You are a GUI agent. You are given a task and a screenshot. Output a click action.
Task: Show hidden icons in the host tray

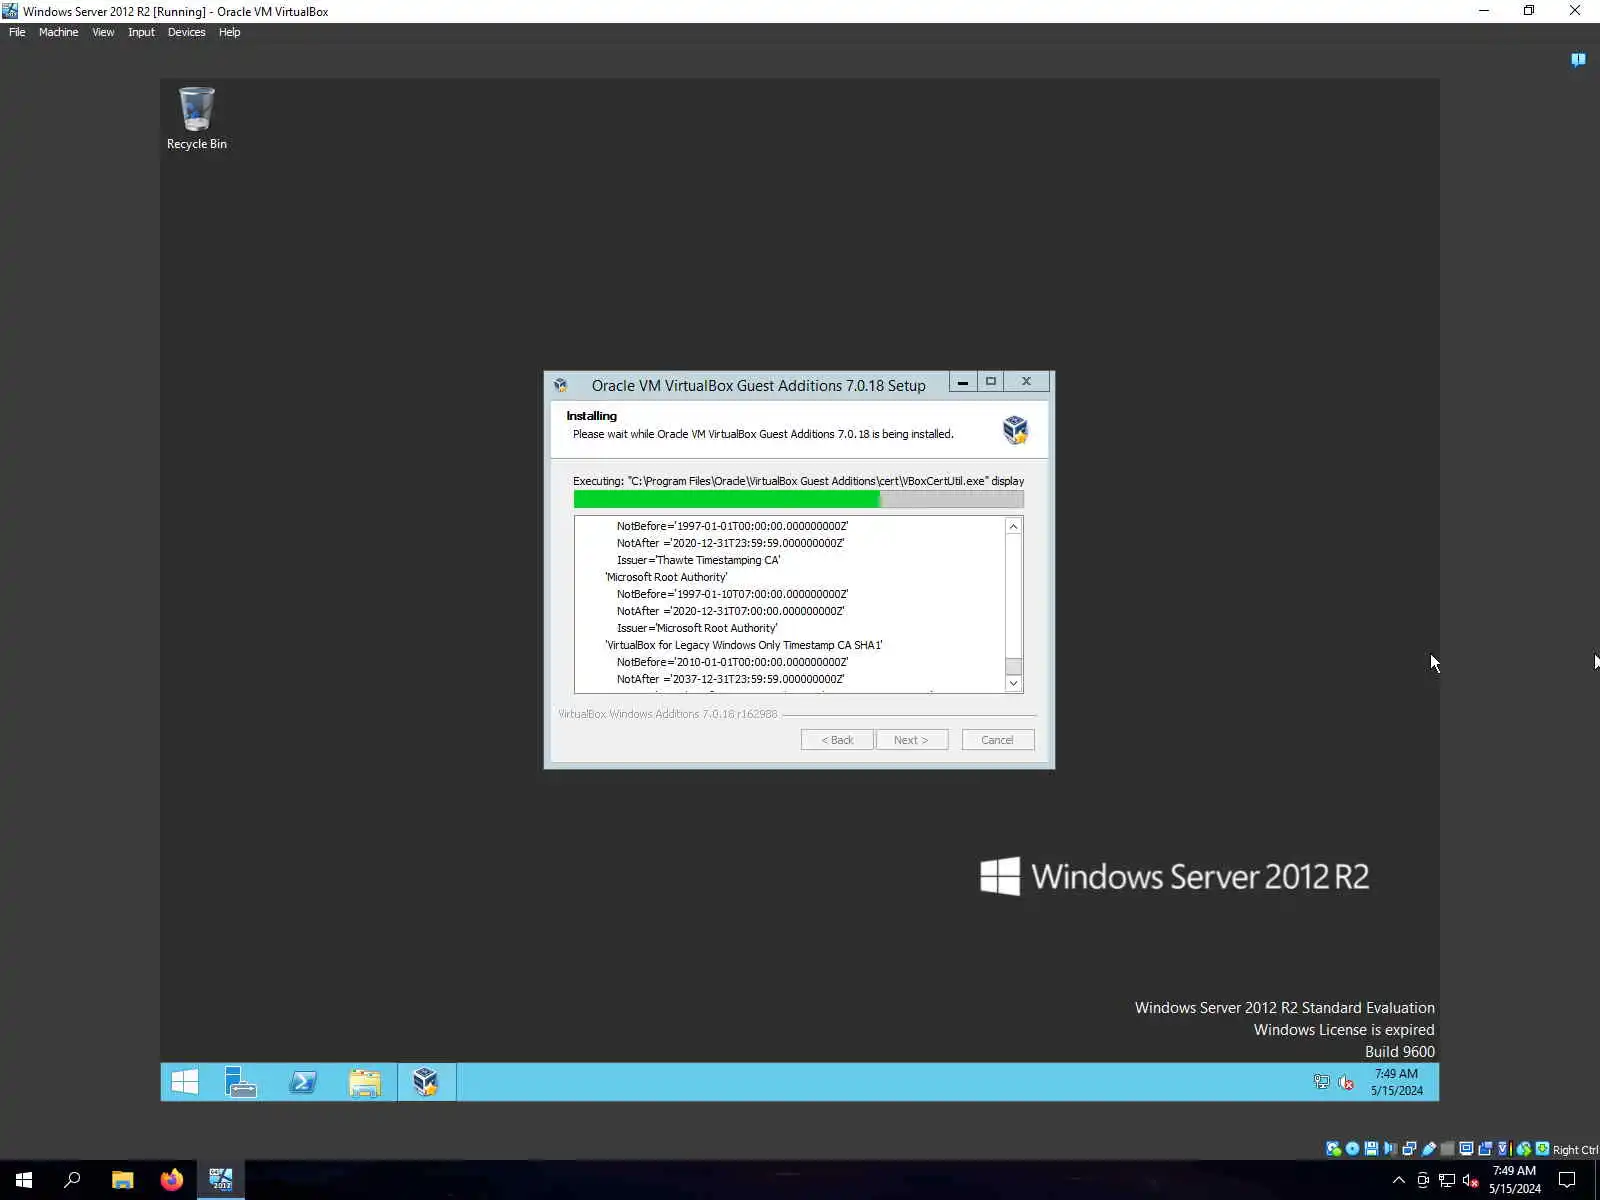(x=1399, y=1180)
